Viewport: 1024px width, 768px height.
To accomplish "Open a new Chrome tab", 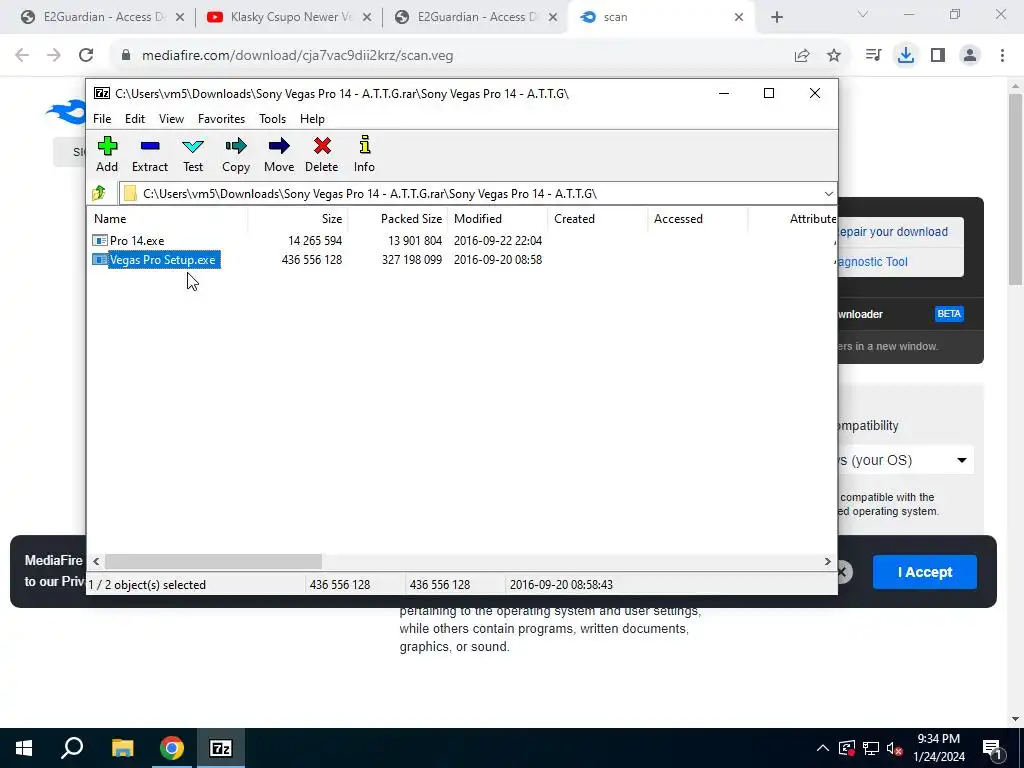I will pos(776,18).
